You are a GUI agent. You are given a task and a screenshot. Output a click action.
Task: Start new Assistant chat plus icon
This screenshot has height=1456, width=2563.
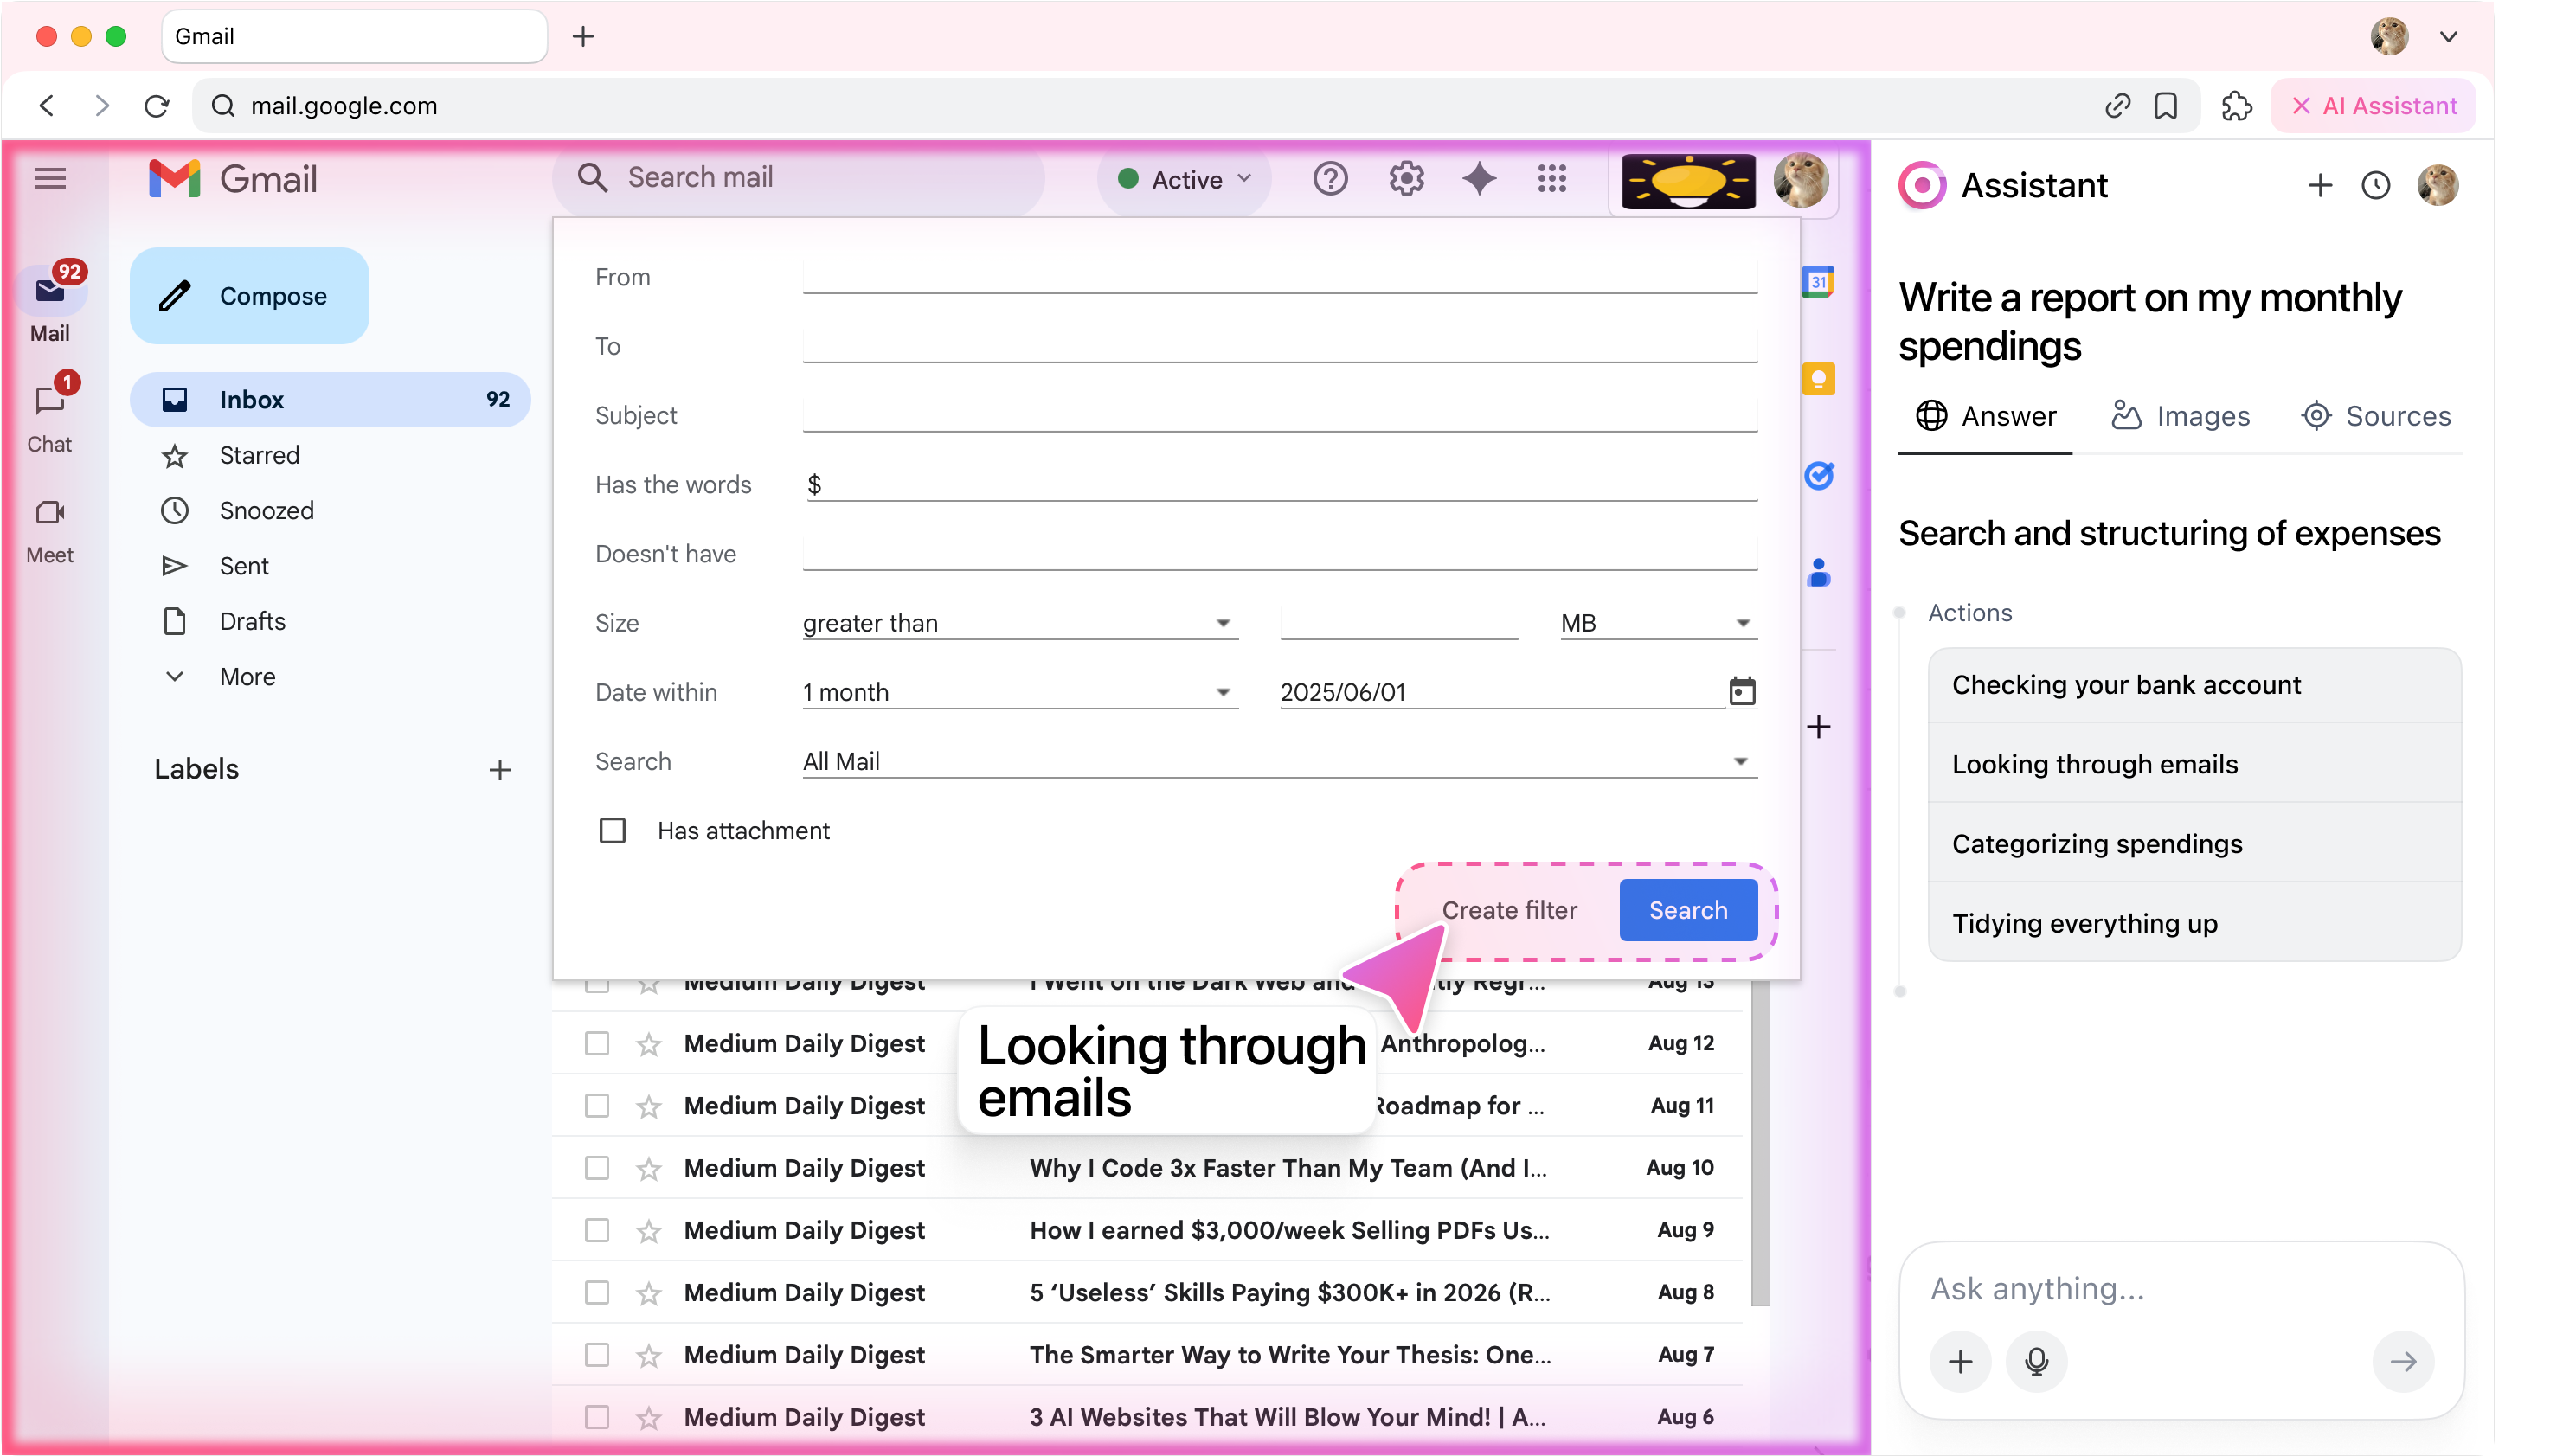[2319, 185]
